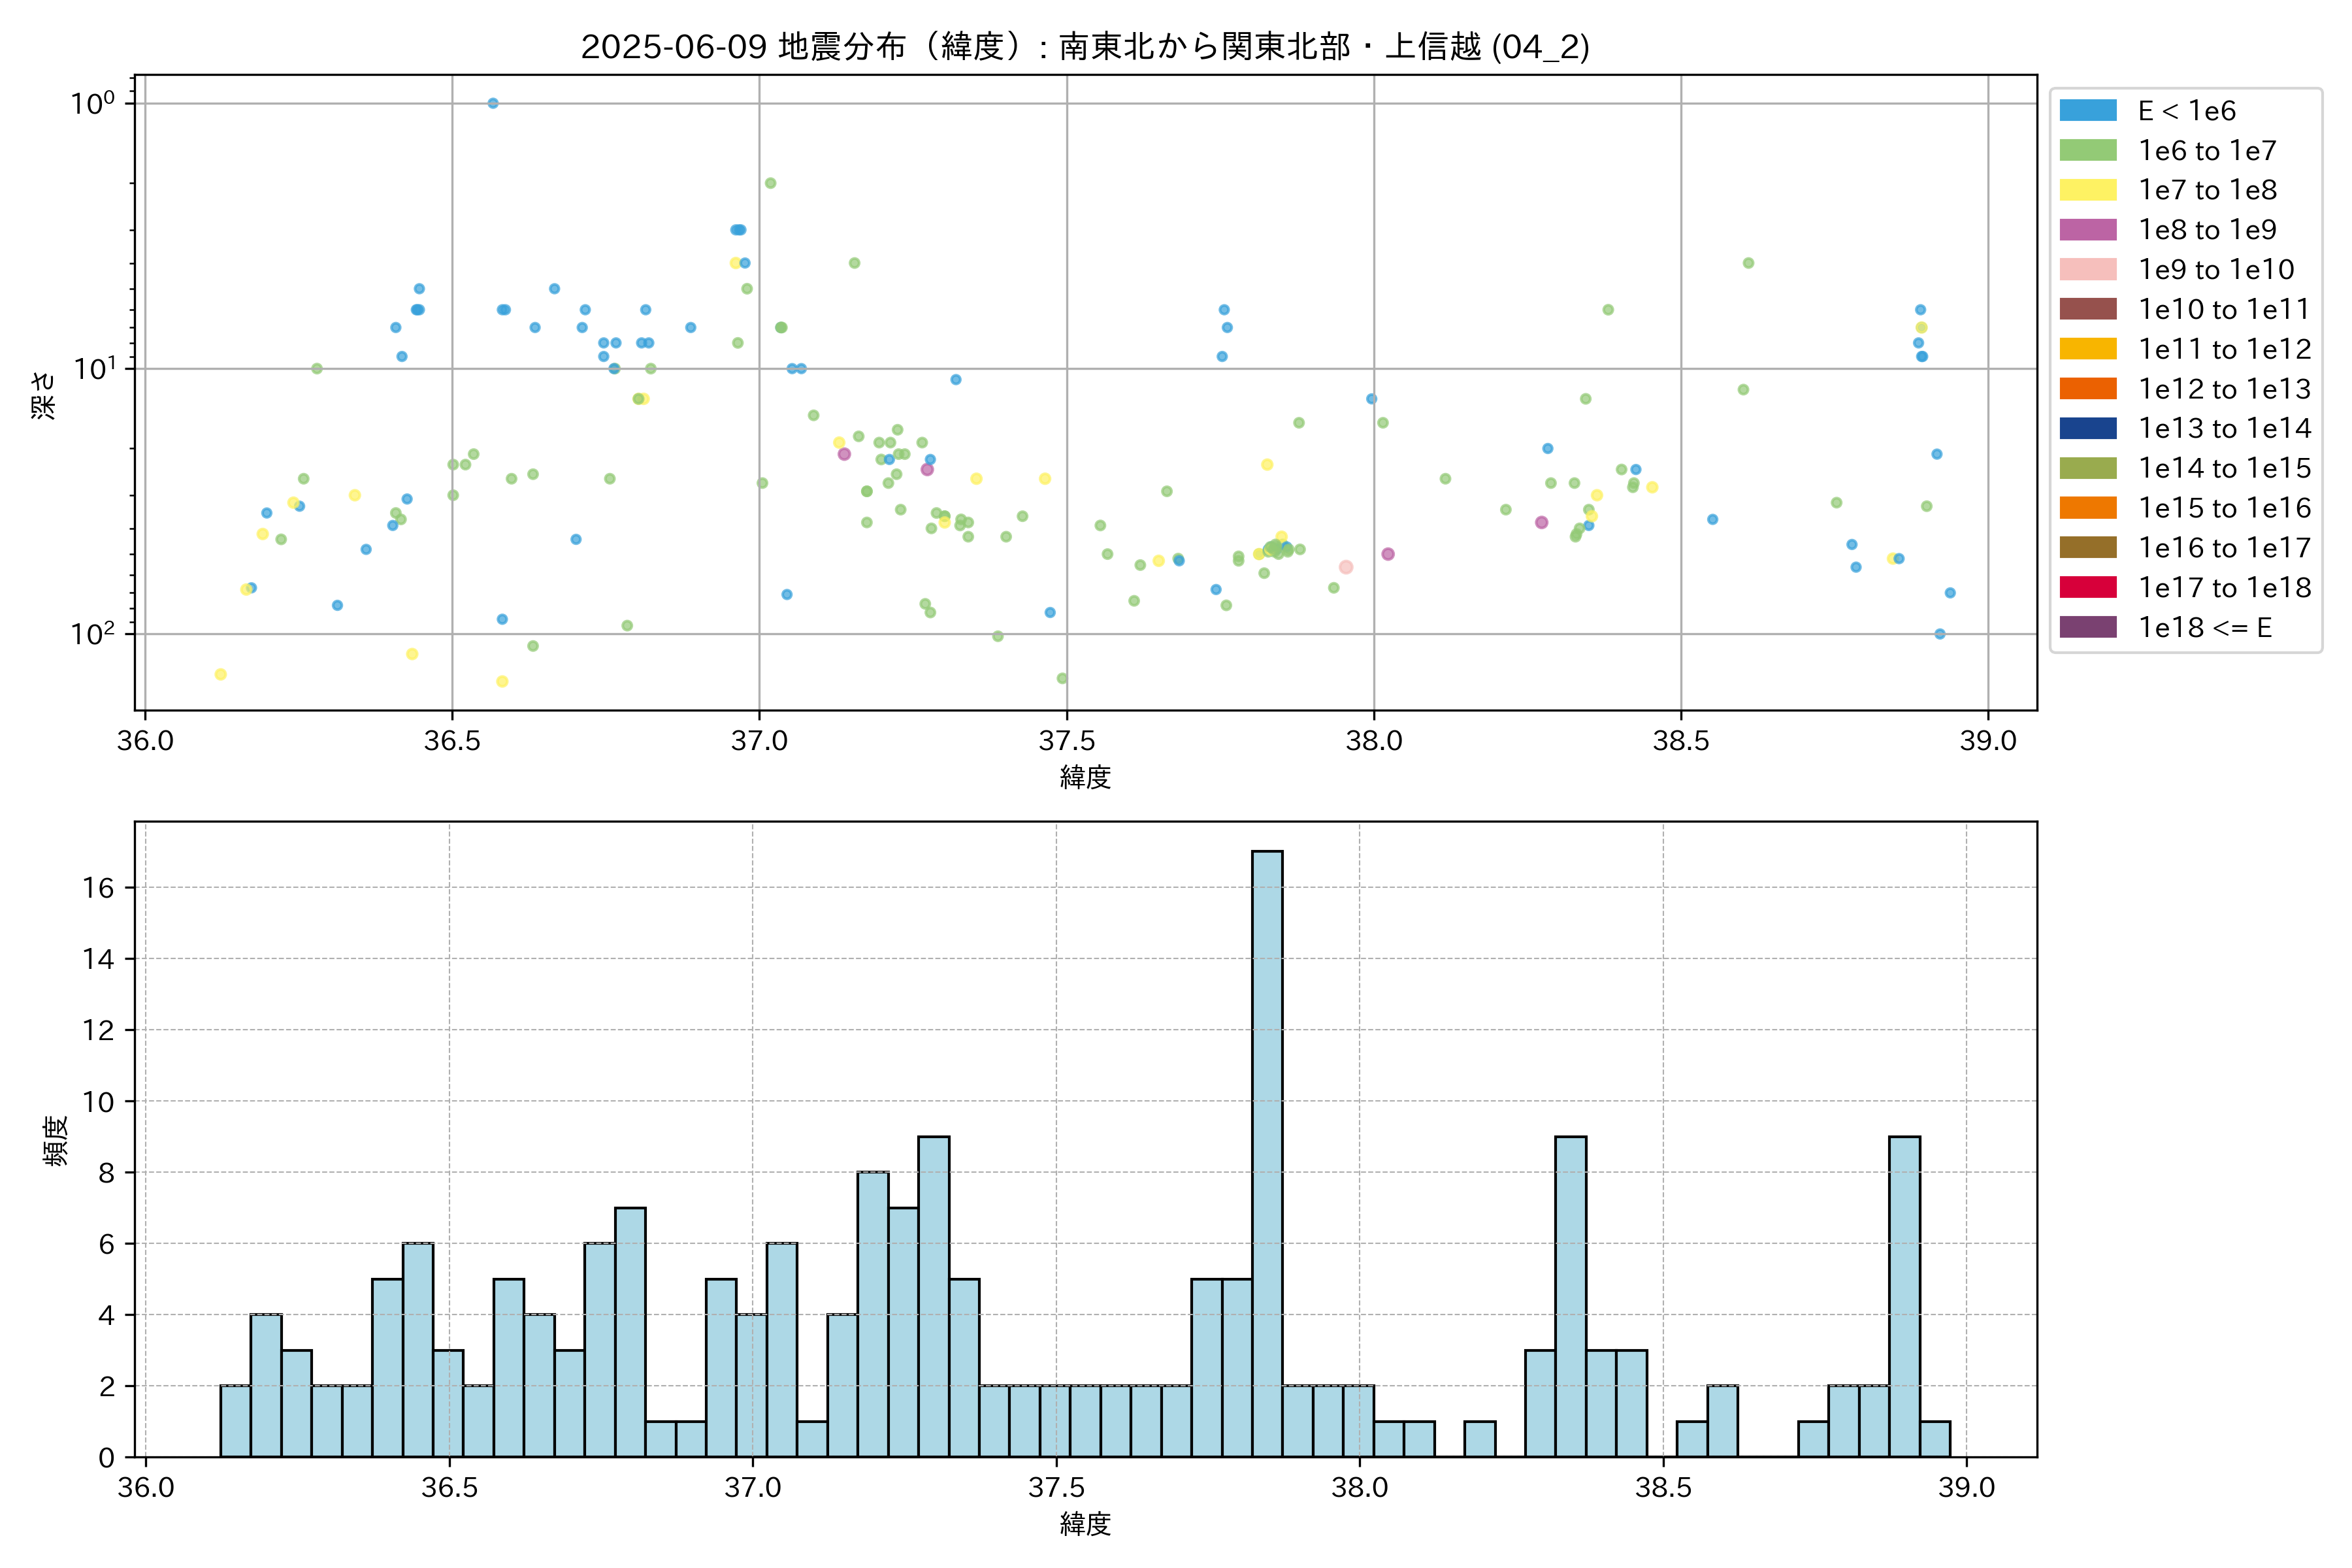Click the pink 1e9 to 1e10 swatch
This screenshot has height=1568, width=2352.
2087,269
